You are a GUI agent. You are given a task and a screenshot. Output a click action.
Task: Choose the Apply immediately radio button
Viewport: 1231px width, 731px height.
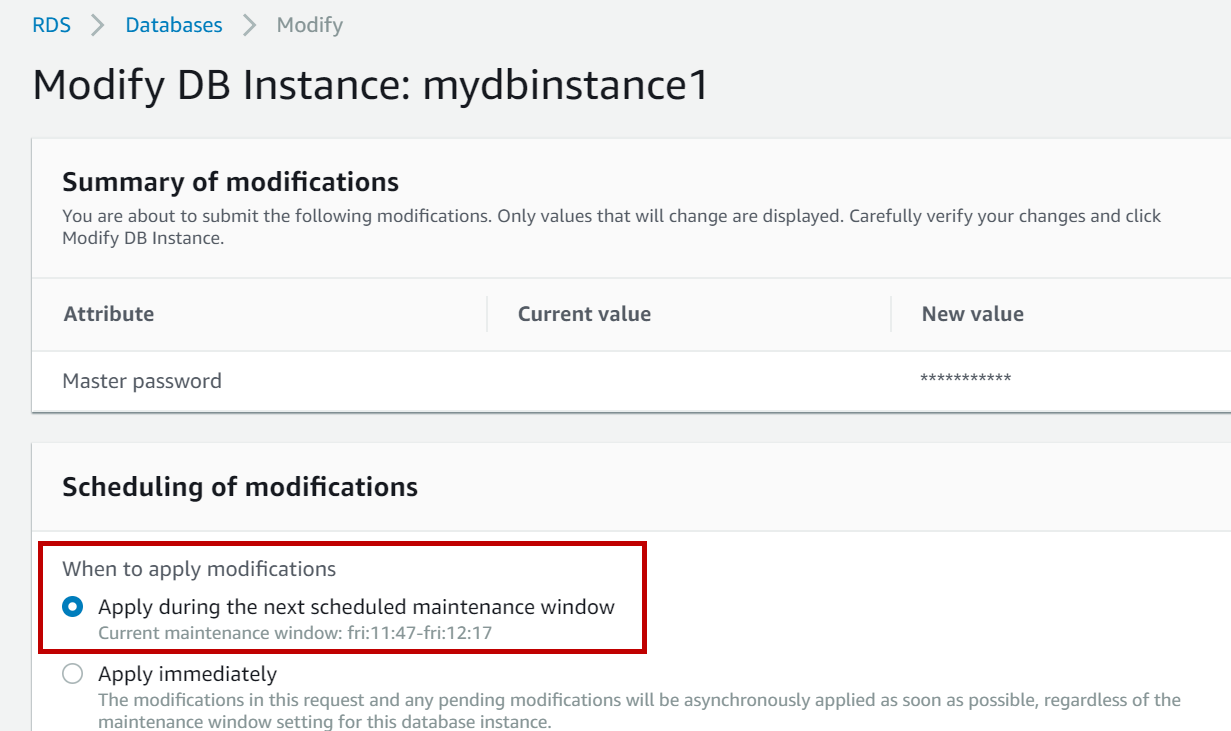point(72,674)
